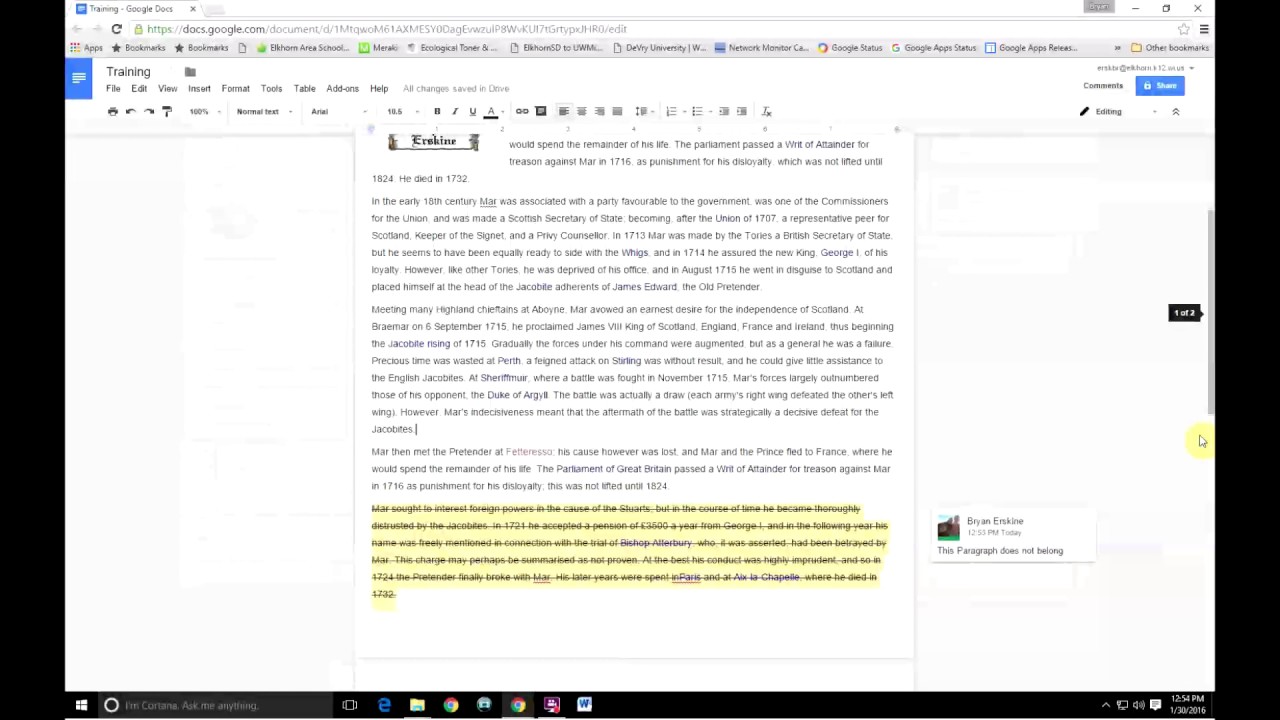
Task: Toggle italic formatting
Action: pos(455,111)
